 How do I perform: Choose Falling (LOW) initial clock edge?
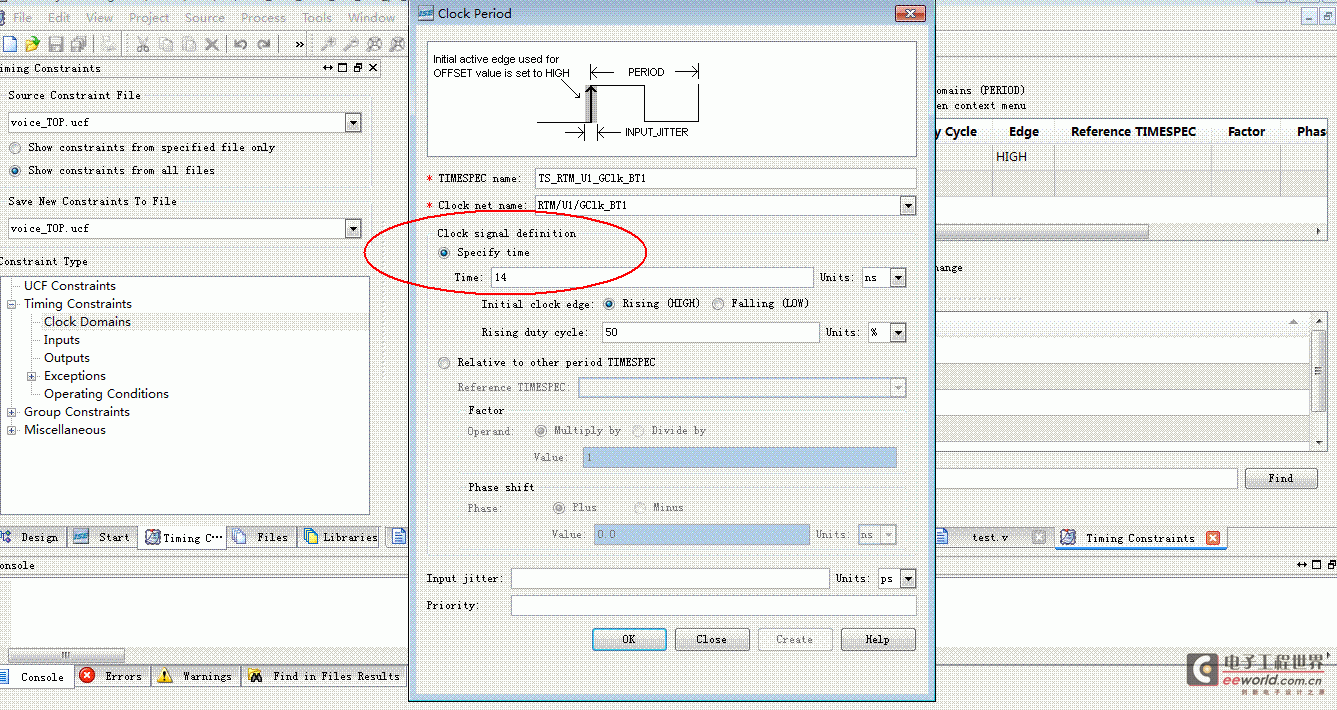click(718, 304)
